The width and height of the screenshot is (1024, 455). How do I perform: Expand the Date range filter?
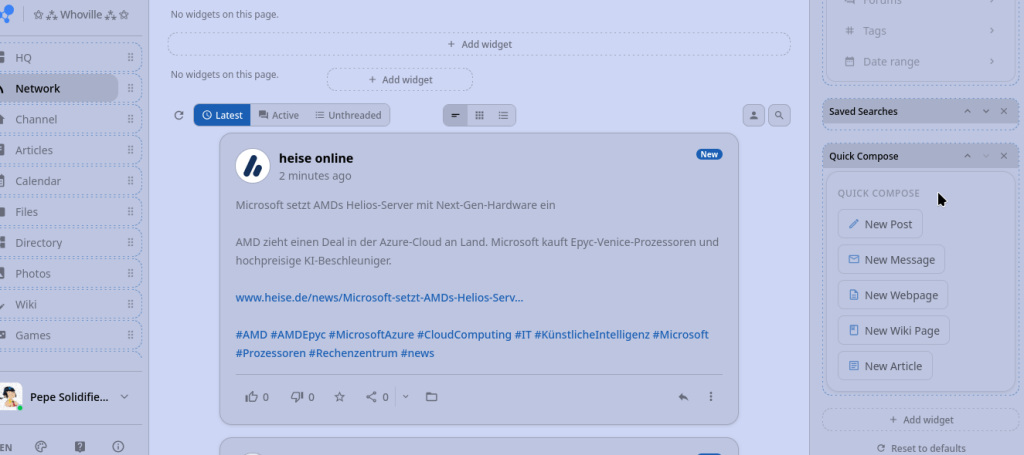click(x=921, y=61)
